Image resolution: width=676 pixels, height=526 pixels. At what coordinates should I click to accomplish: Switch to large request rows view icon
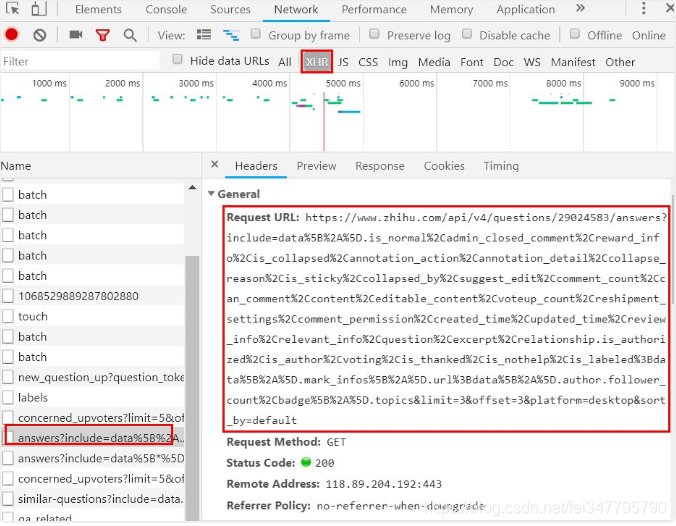coord(203,34)
